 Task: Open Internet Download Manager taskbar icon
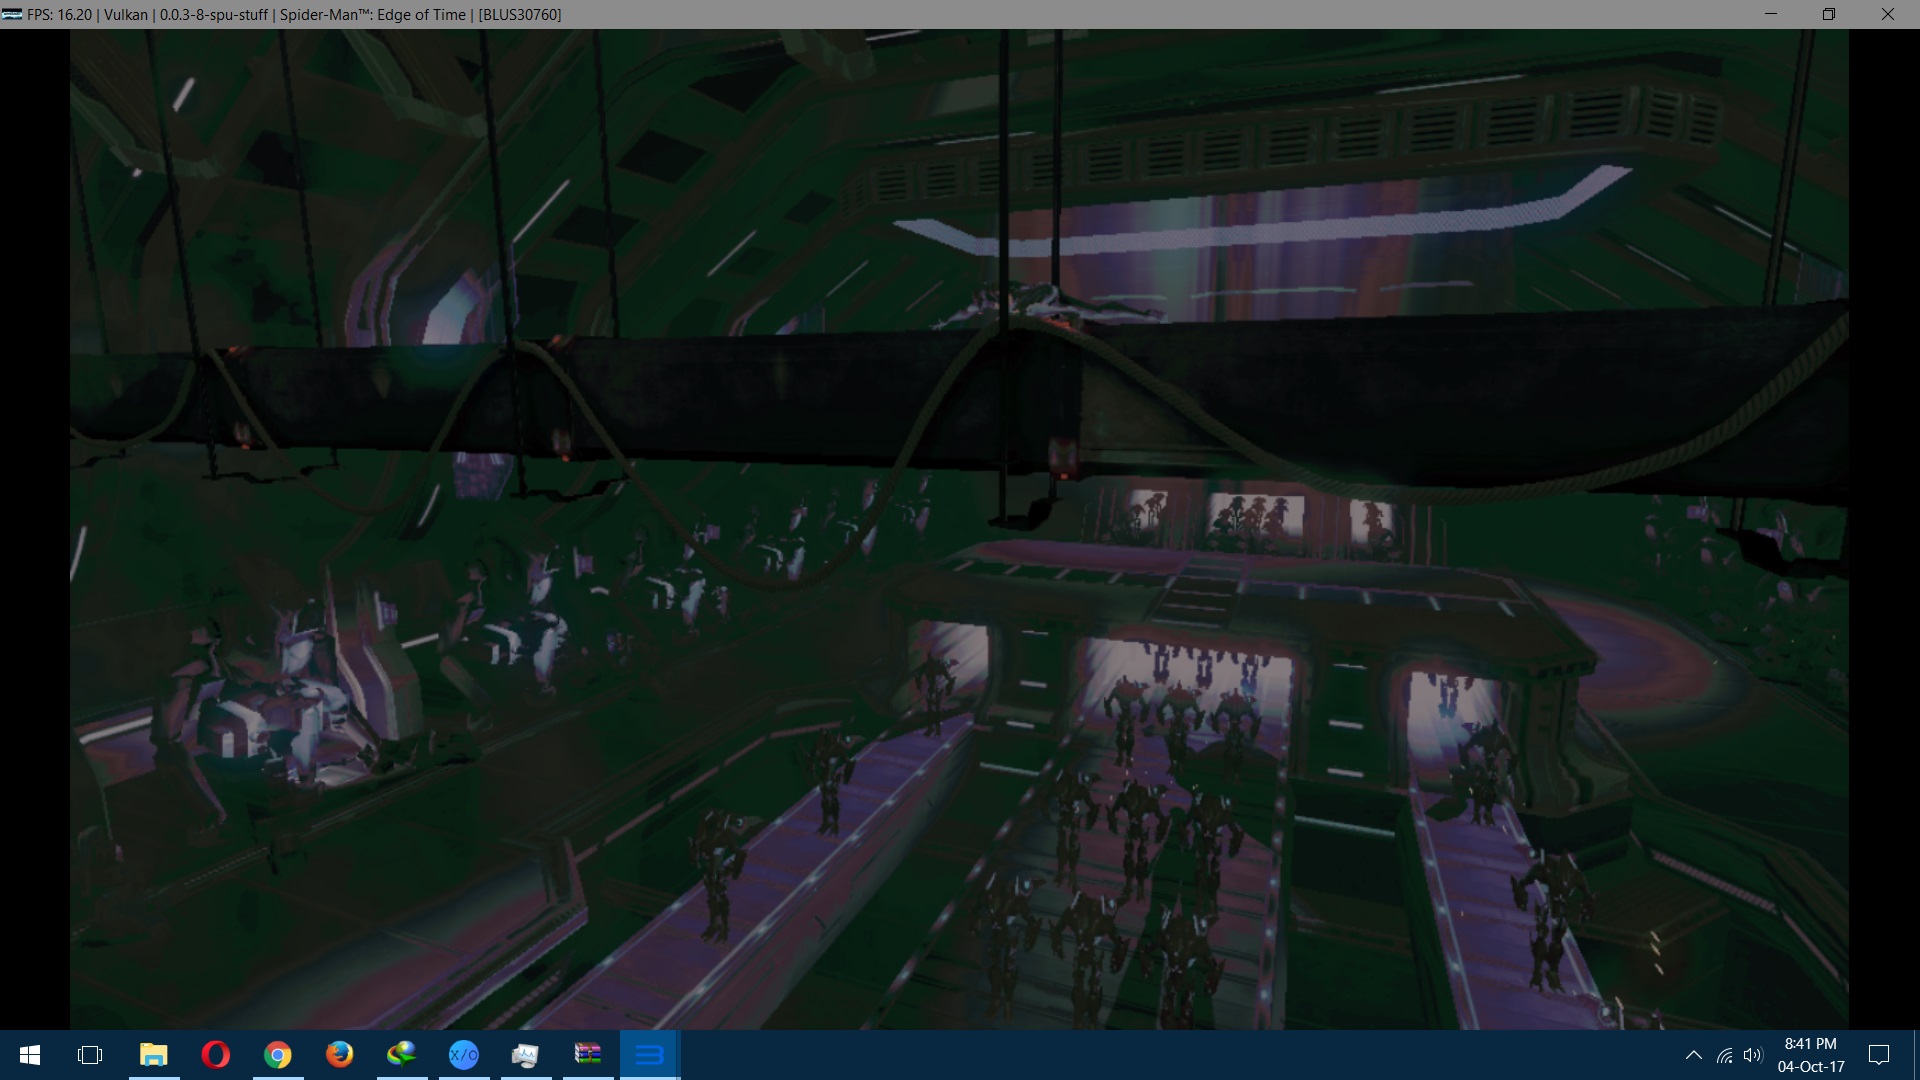pyautogui.click(x=401, y=1055)
